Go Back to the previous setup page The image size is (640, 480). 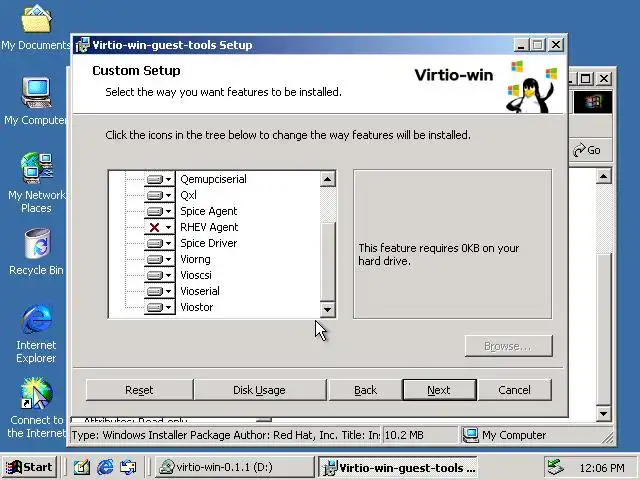pos(365,390)
